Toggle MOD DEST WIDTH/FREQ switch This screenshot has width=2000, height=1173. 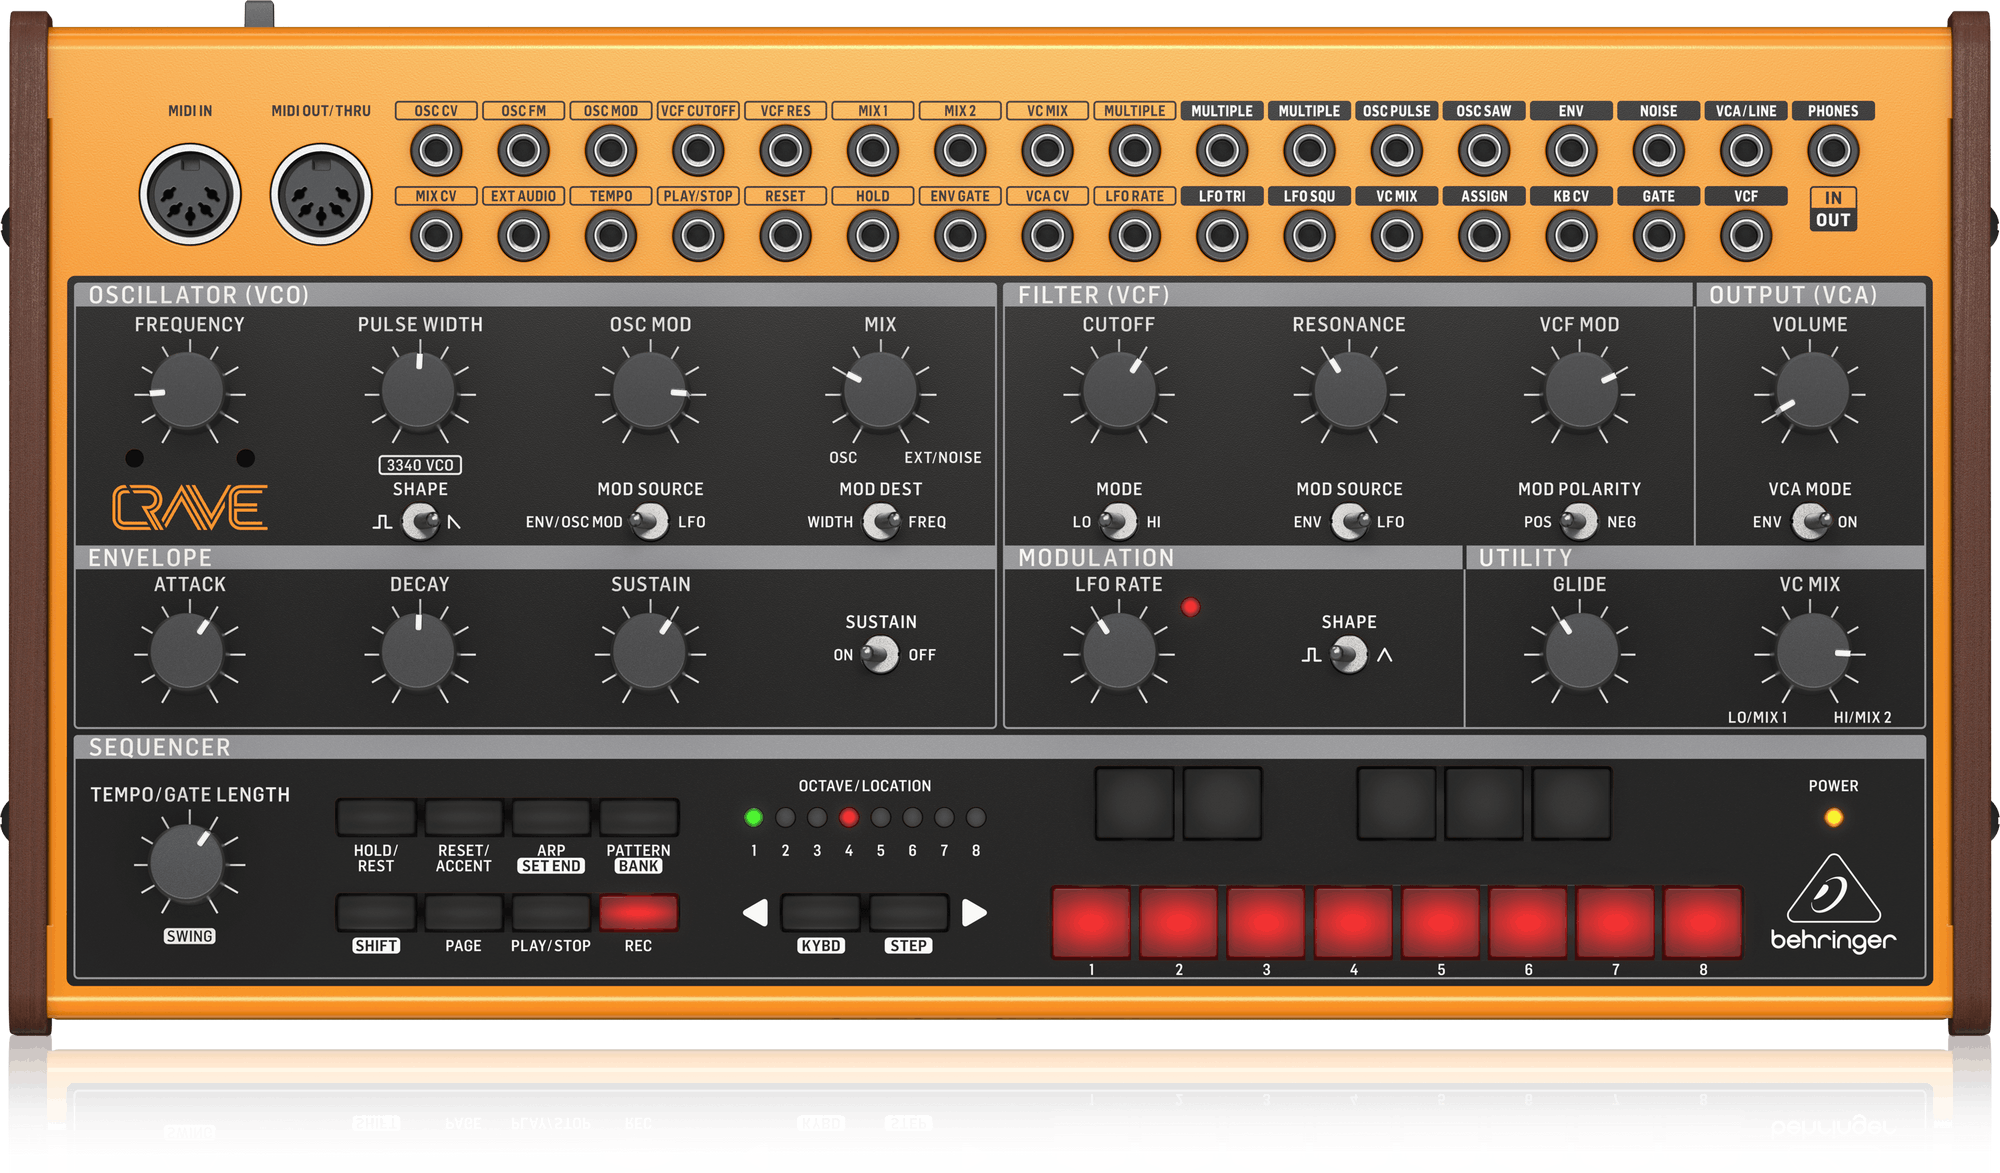(881, 522)
